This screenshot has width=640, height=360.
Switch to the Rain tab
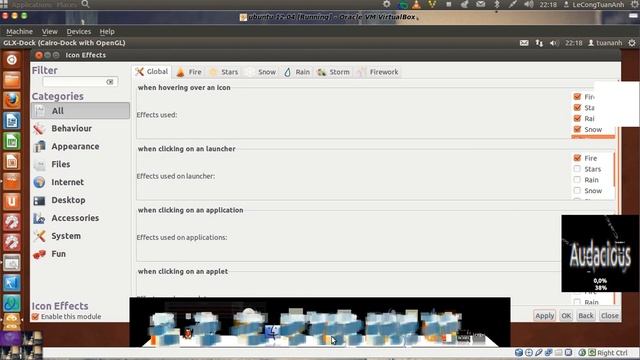click(x=297, y=72)
